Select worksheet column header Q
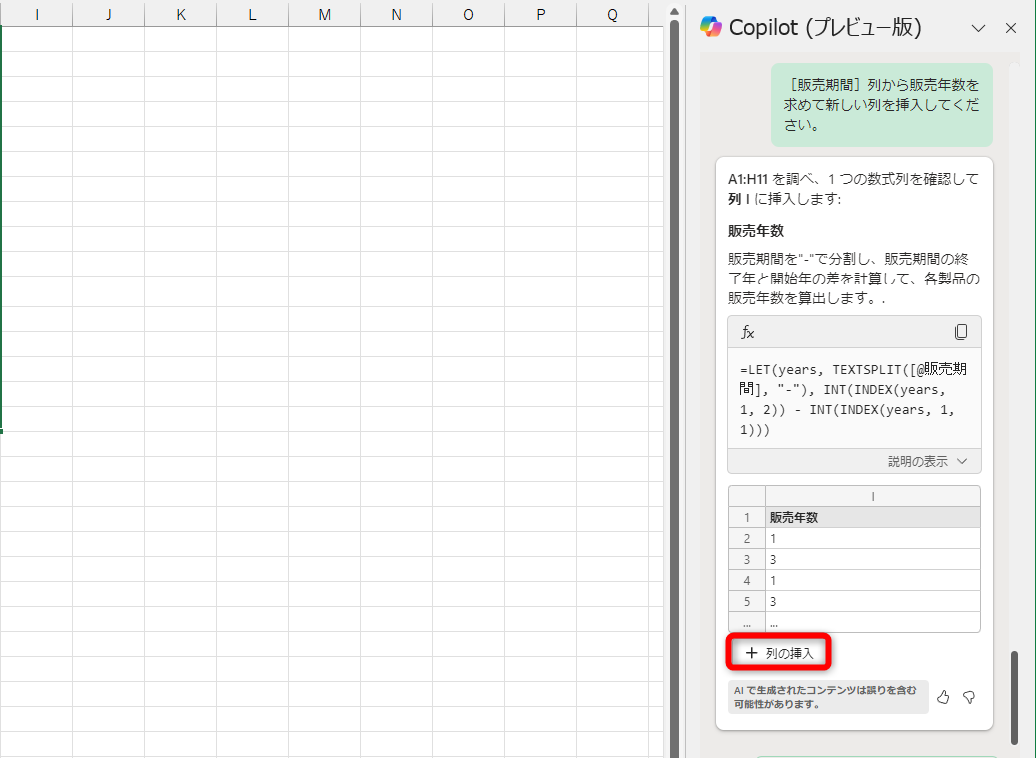Screen dimensions: 1036x758 pos(612,14)
